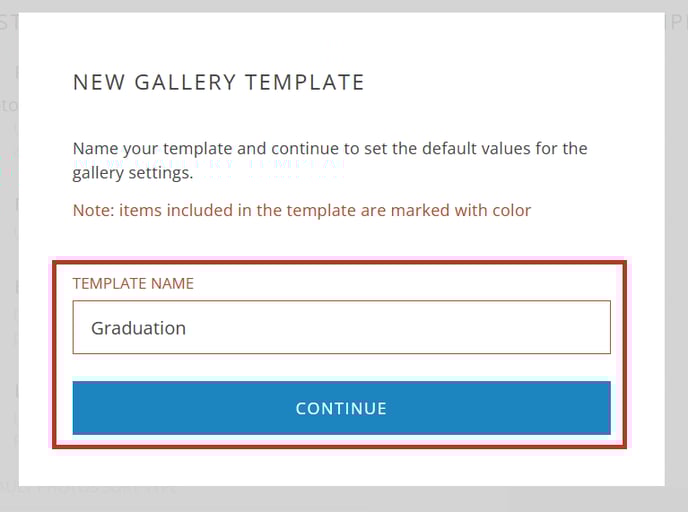This screenshot has width=688, height=512.
Task: Click the TEMPLATE NAME field label
Action: point(133,283)
